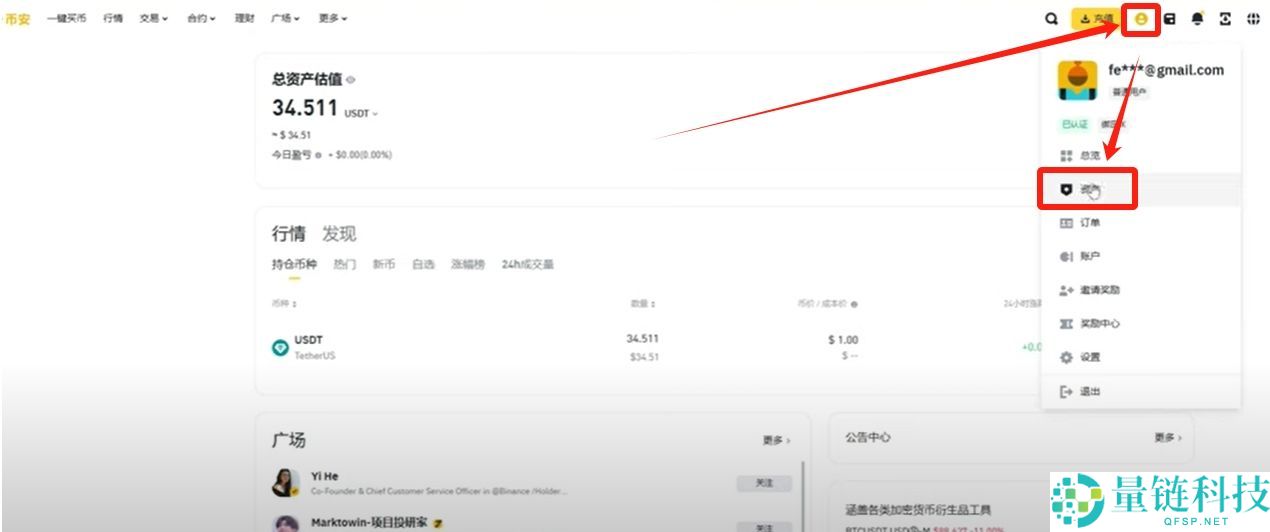
Task: Switch to the 发现 tab
Action: coord(339,234)
